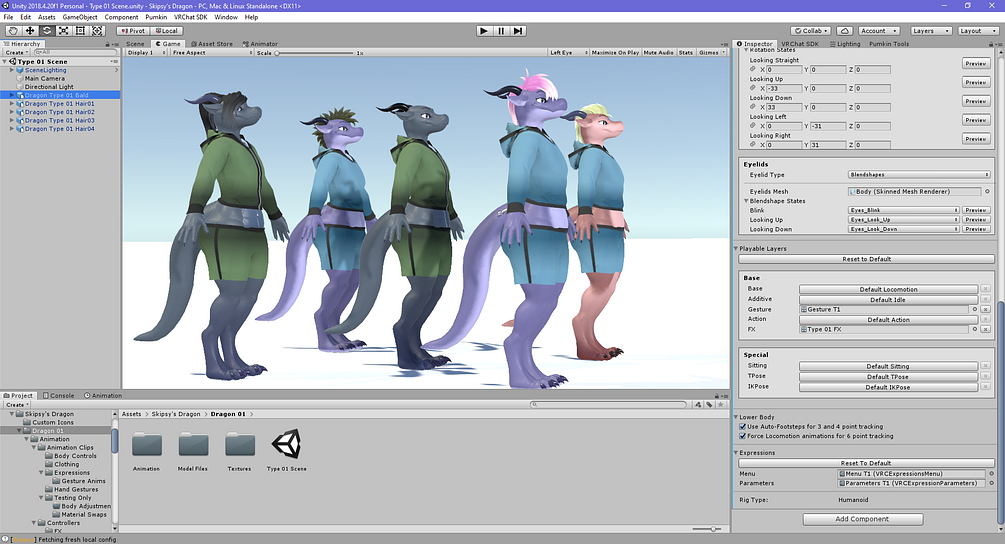The image size is (1005, 544).
Task: Open object picker for Parameters T1
Action: coord(991,484)
